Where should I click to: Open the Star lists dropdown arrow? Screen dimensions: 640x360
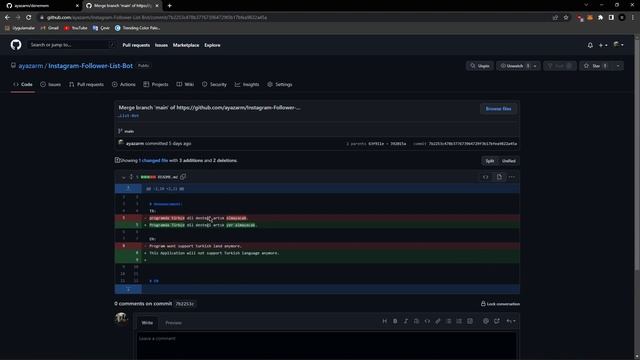pos(618,66)
